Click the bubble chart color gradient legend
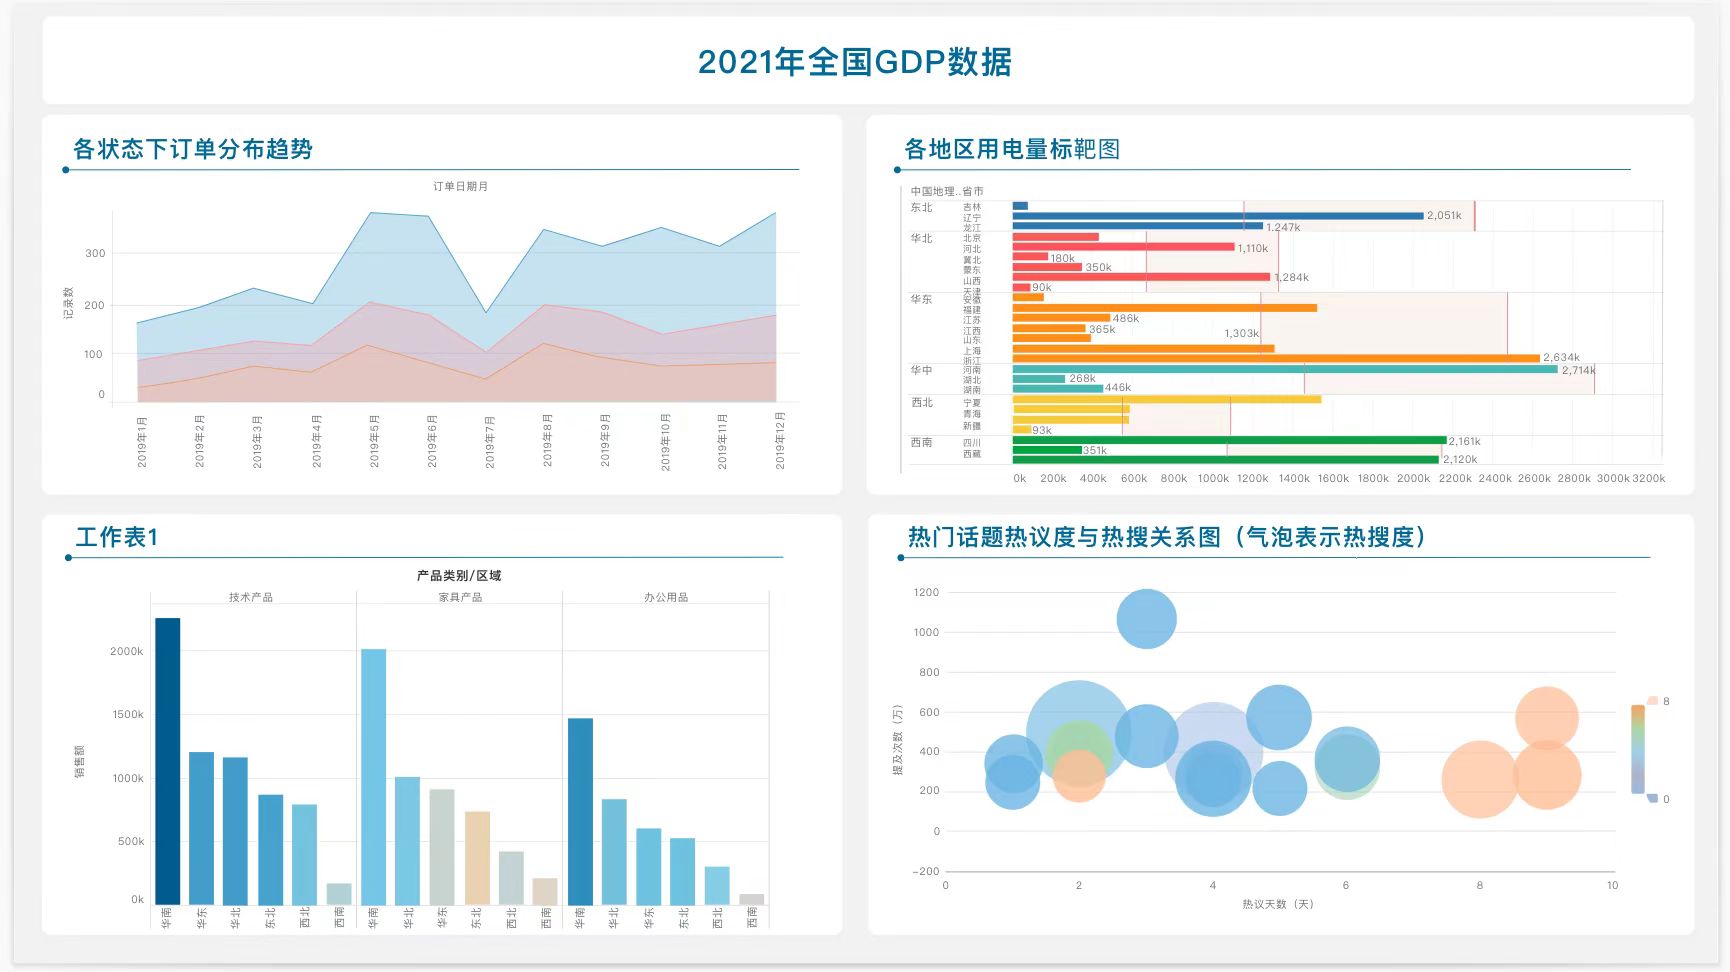The height and width of the screenshot is (972, 1730). tap(1638, 750)
